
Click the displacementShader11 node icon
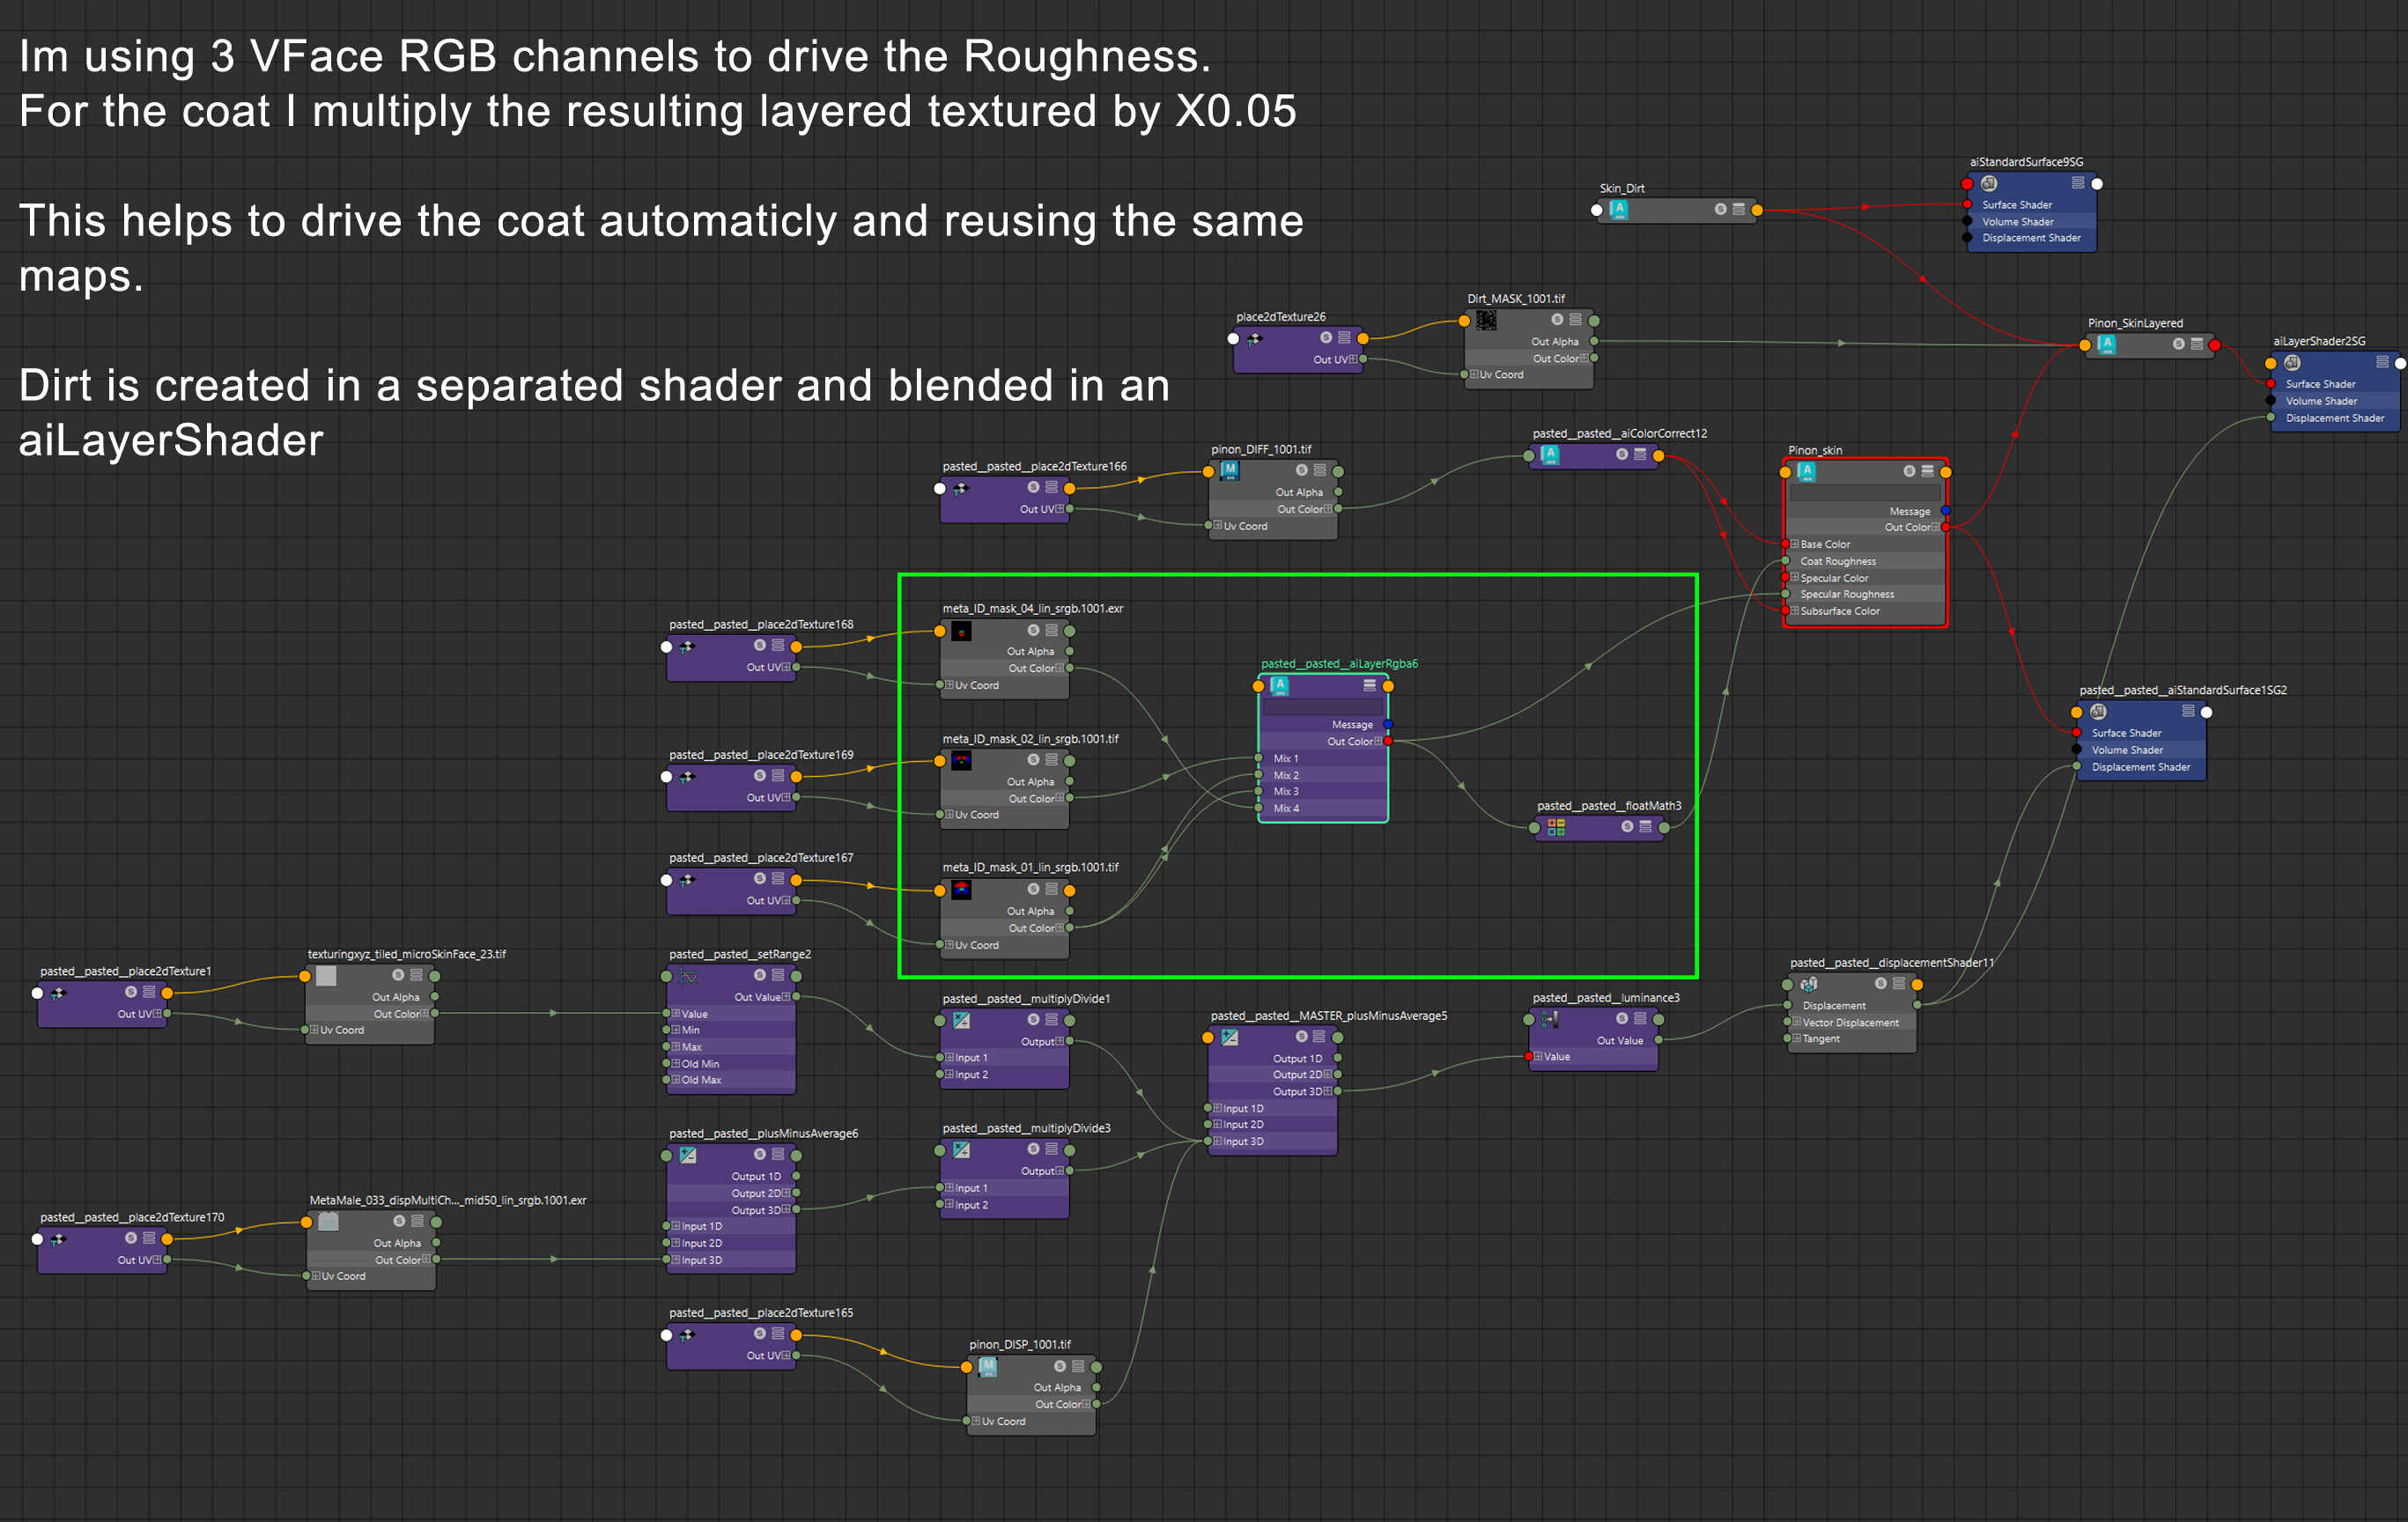(1808, 984)
